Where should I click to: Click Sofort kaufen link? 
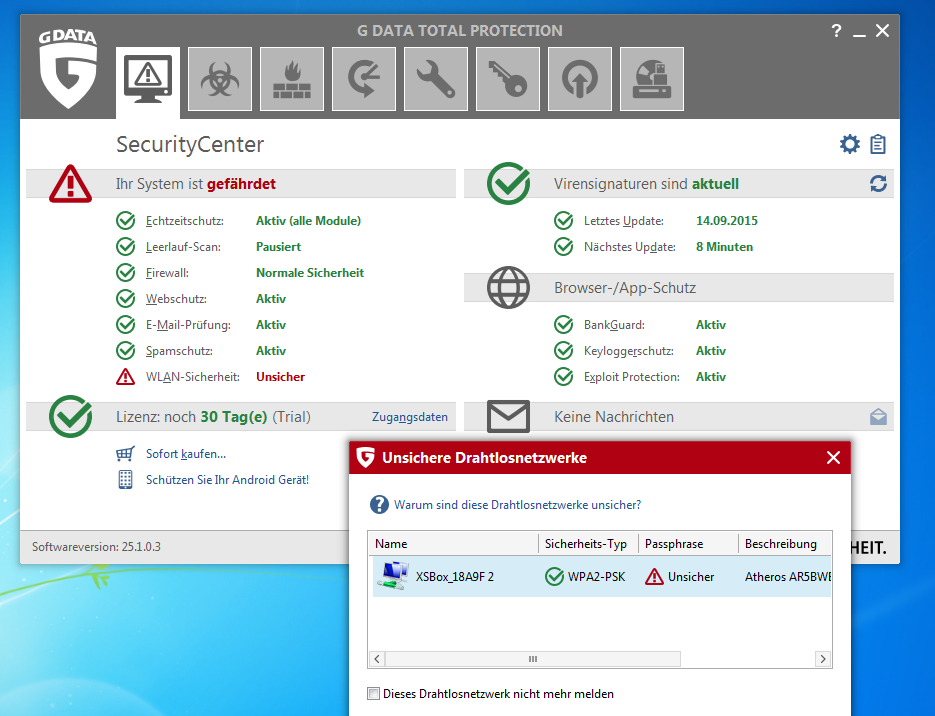pyautogui.click(x=186, y=454)
